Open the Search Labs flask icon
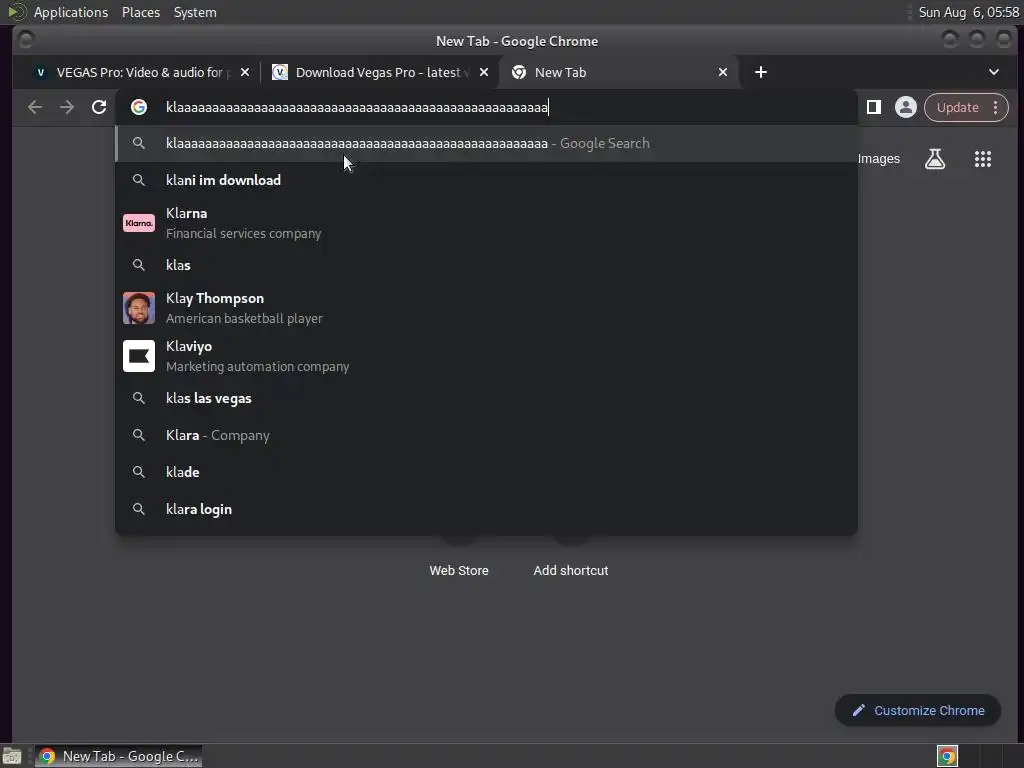Viewport: 1024px width, 768px height. [x=935, y=159]
